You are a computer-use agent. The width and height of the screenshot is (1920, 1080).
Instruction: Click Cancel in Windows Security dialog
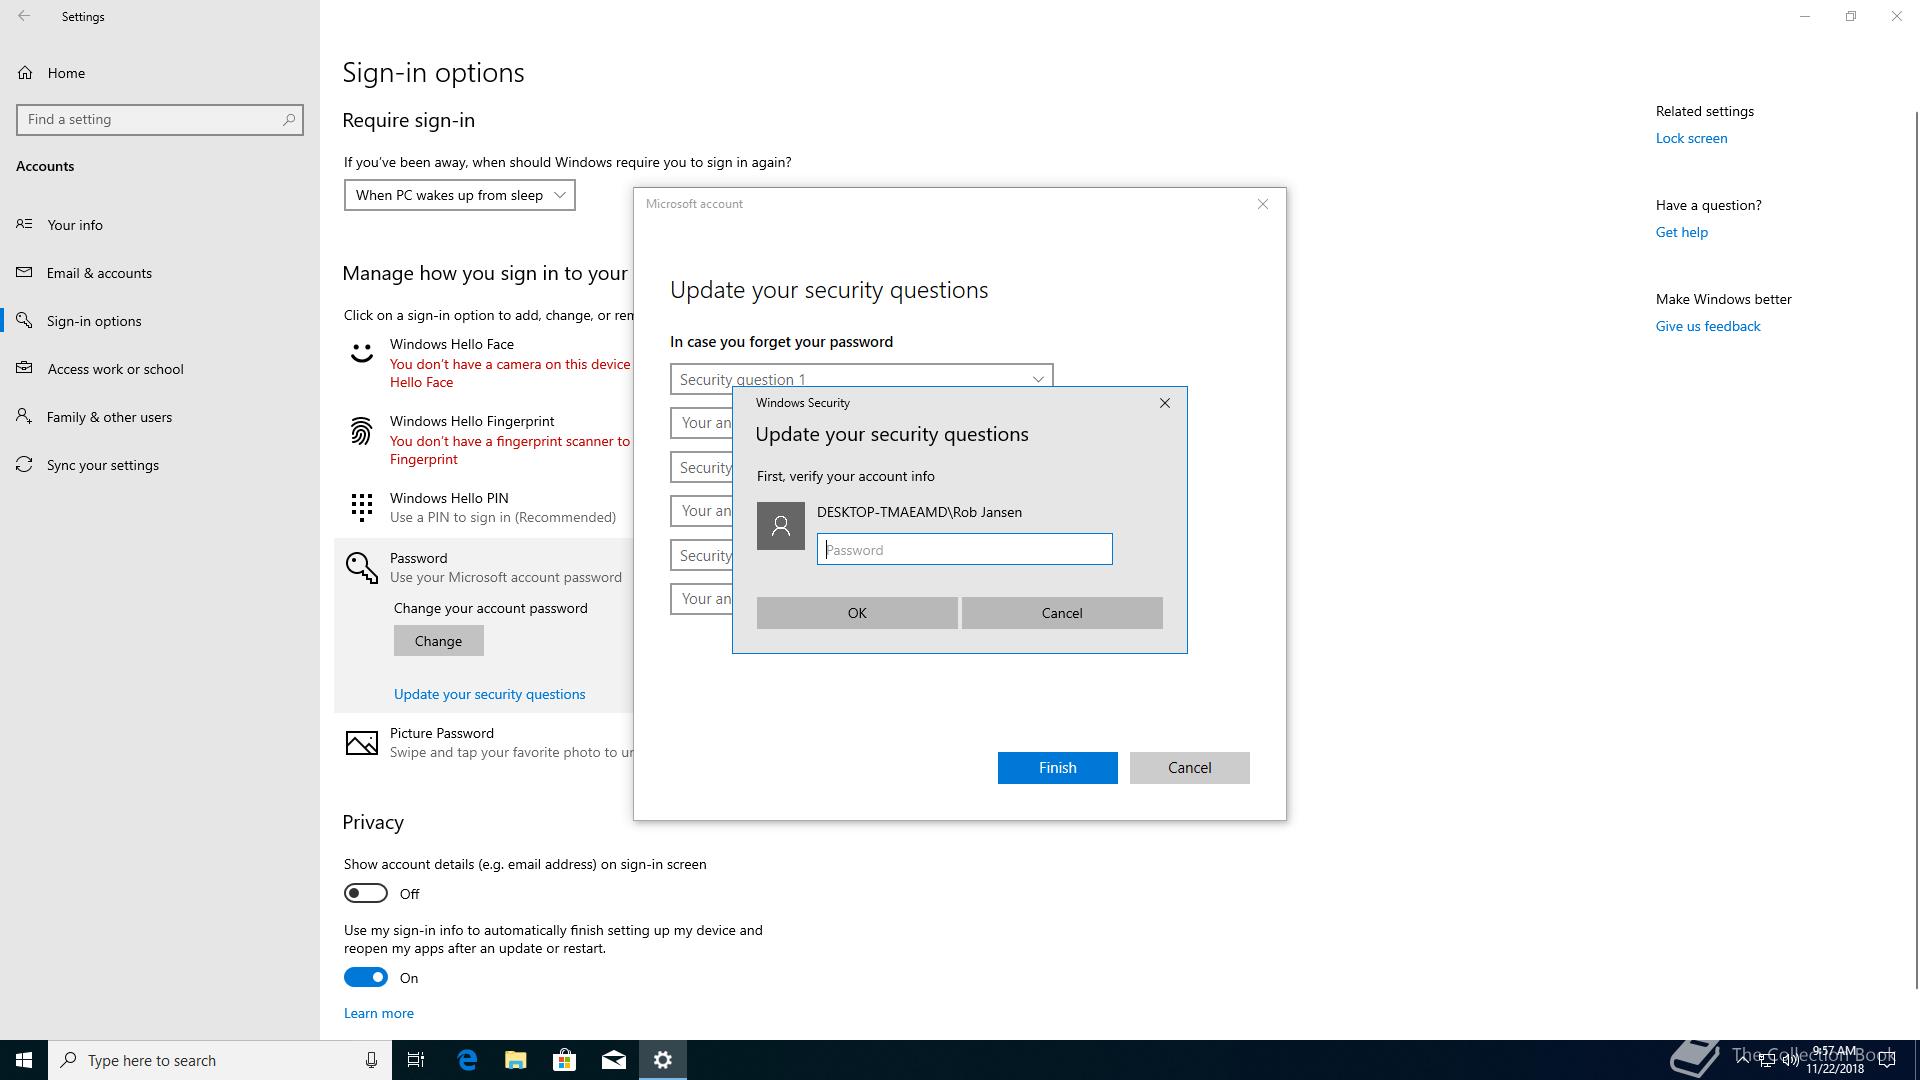(1062, 613)
